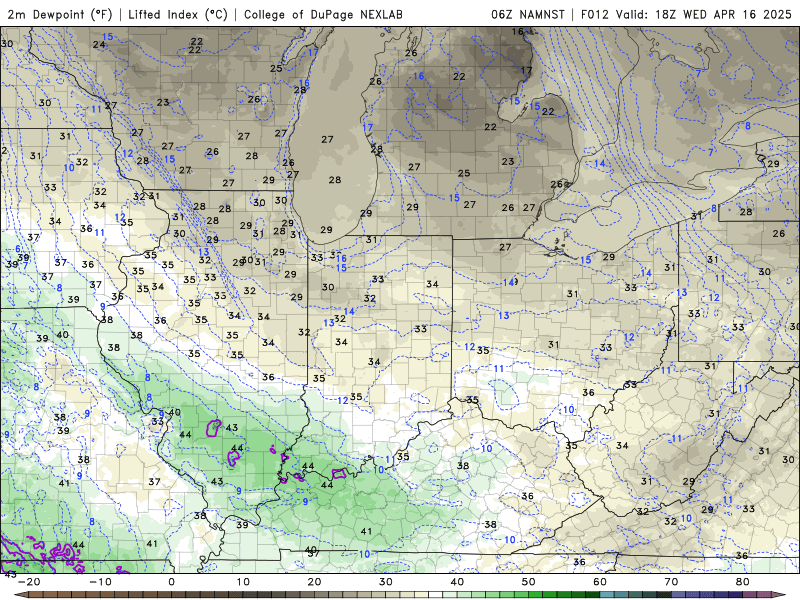Viewport: 800px width, 600px height.
Task: Click the '30' label on the bottom color scale
Action: click(386, 582)
